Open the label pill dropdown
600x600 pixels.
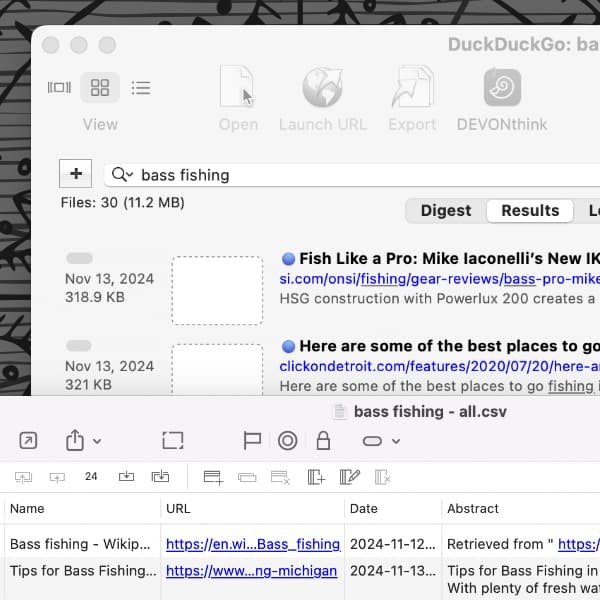(381, 440)
